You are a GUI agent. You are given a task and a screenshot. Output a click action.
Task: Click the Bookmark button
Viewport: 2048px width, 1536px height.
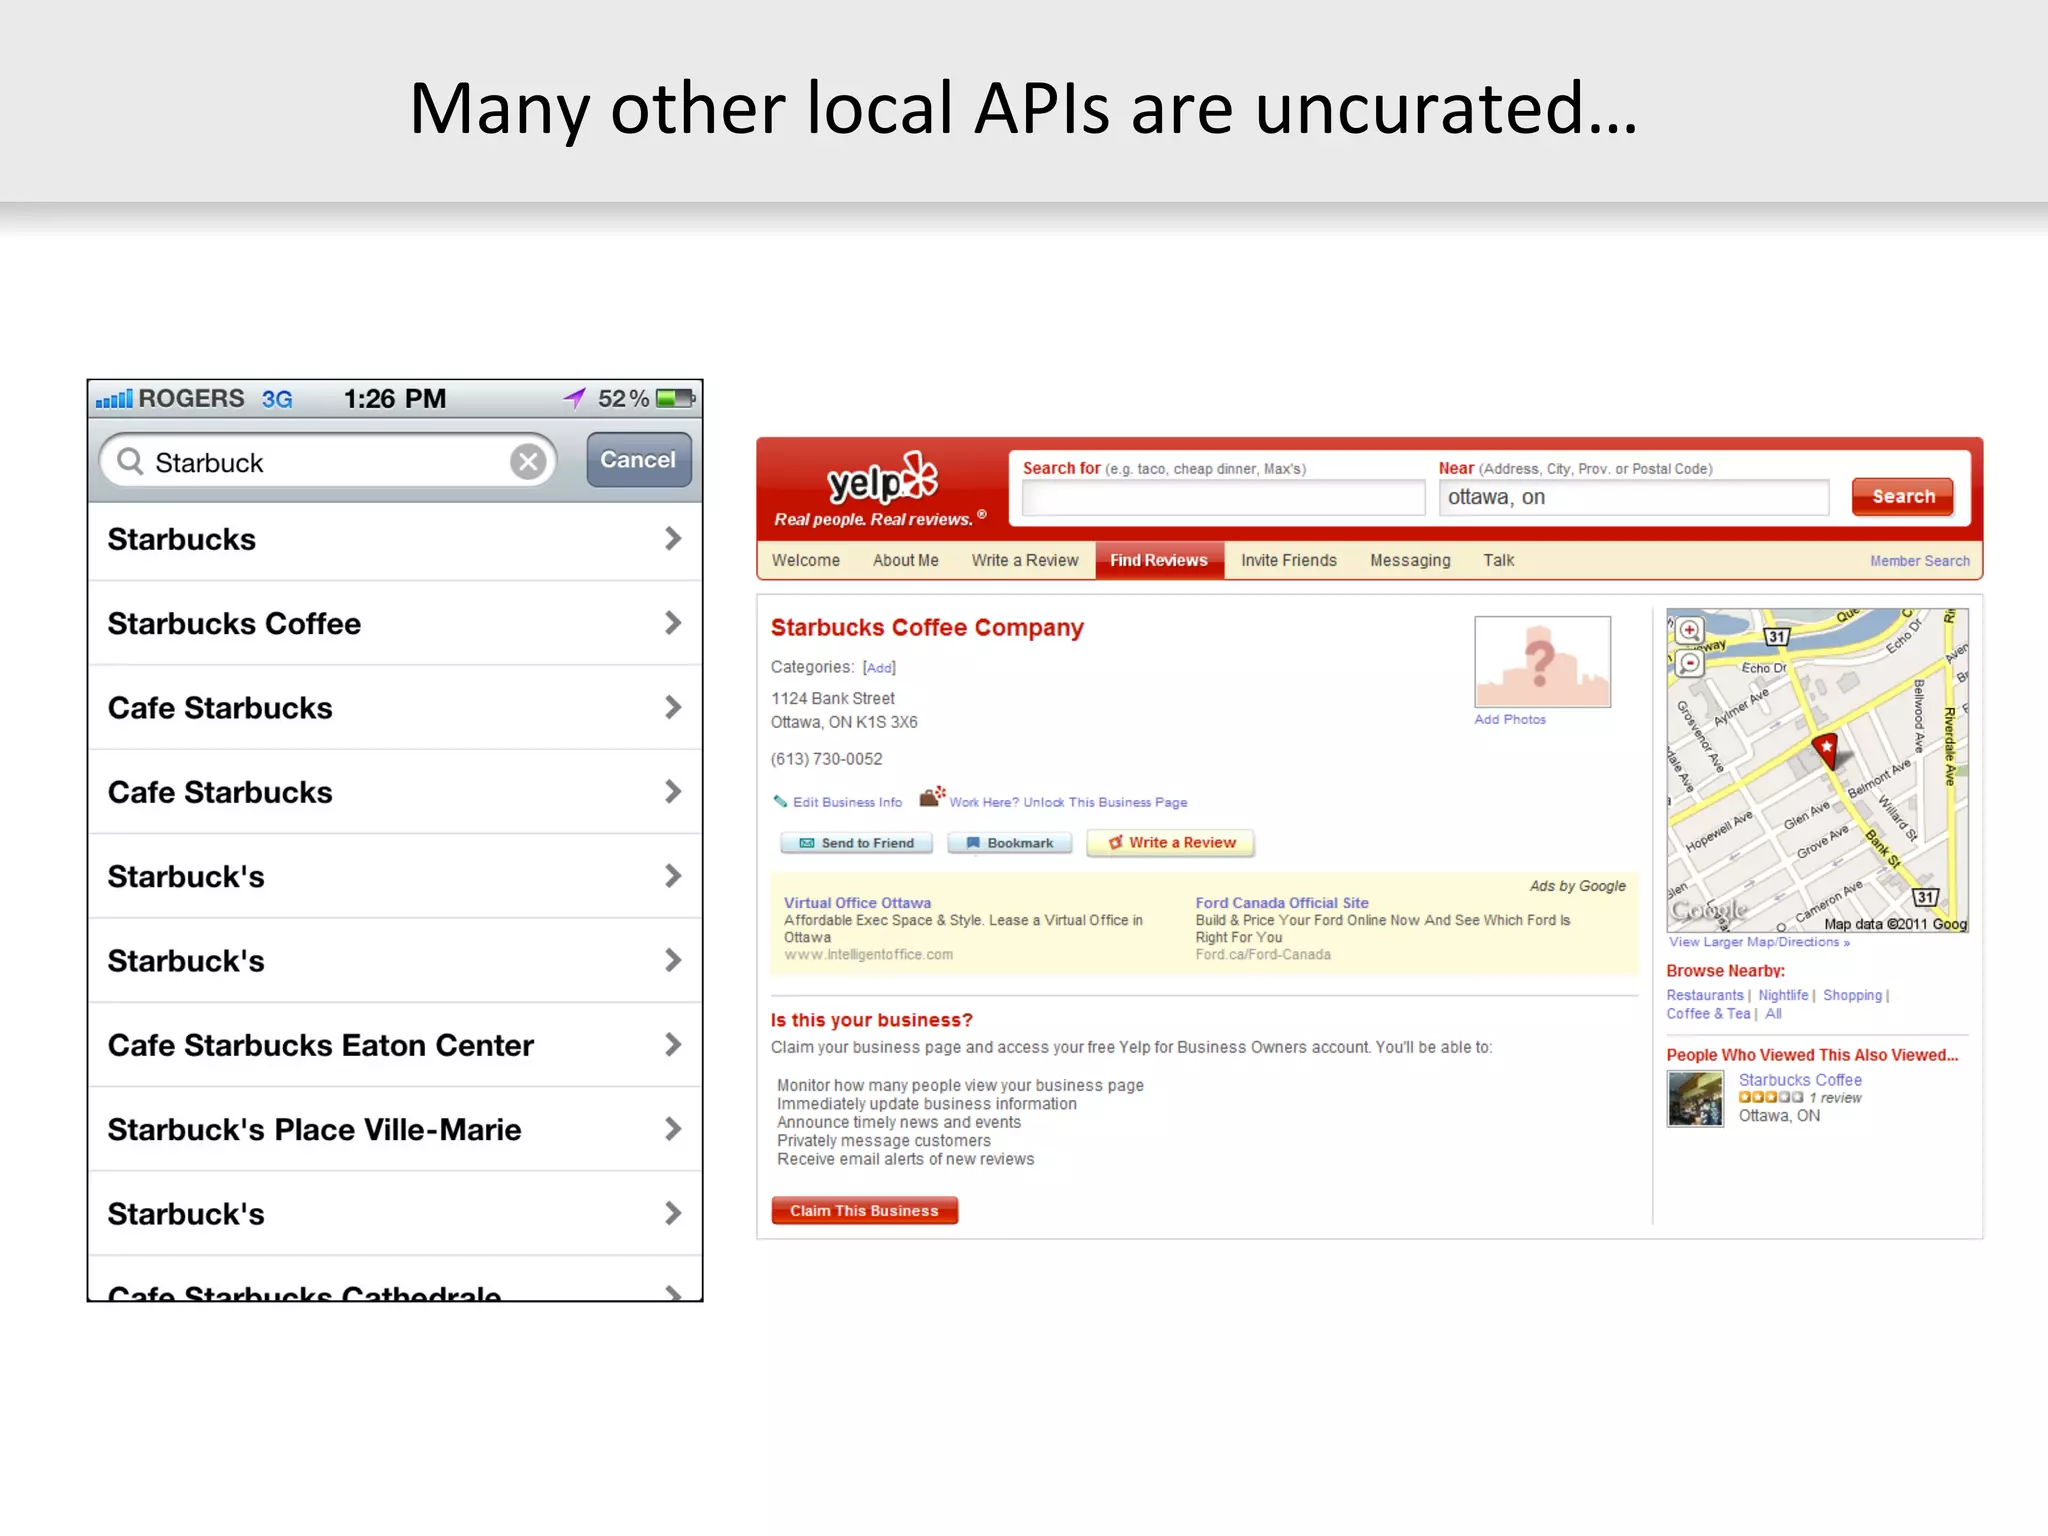[x=1009, y=843]
